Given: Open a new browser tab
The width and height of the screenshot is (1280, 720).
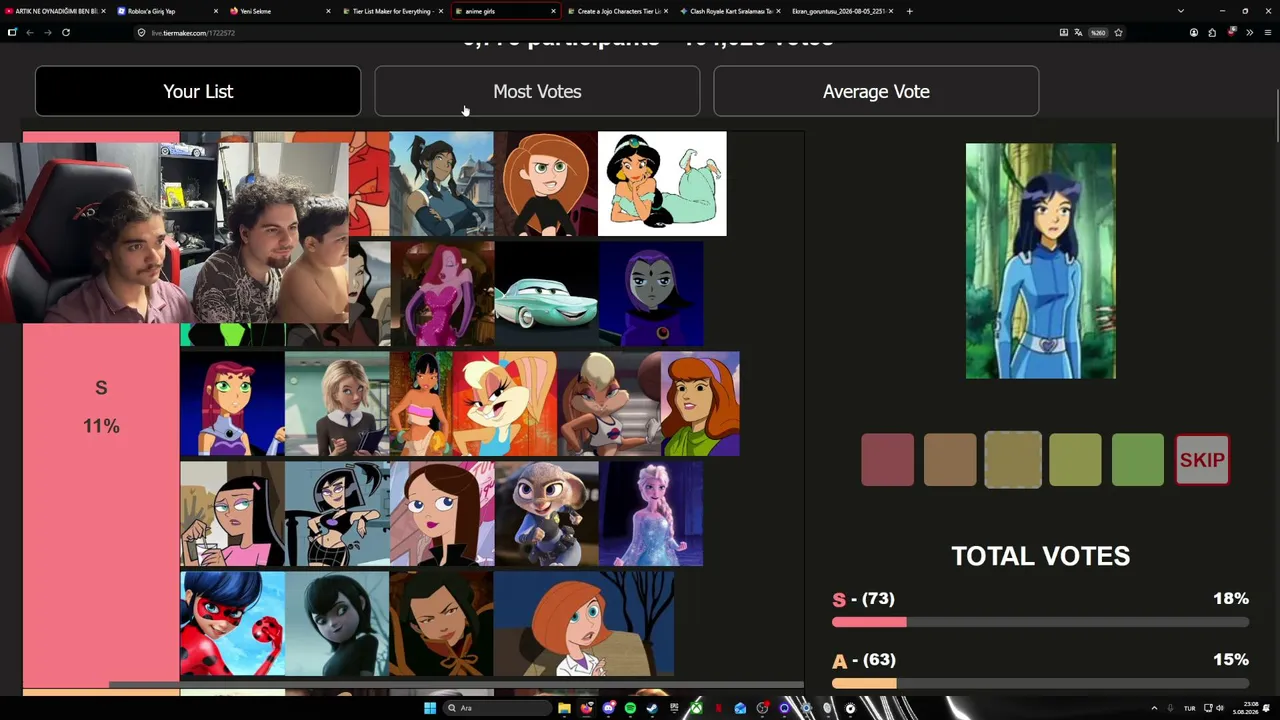Looking at the screenshot, I should (x=909, y=11).
